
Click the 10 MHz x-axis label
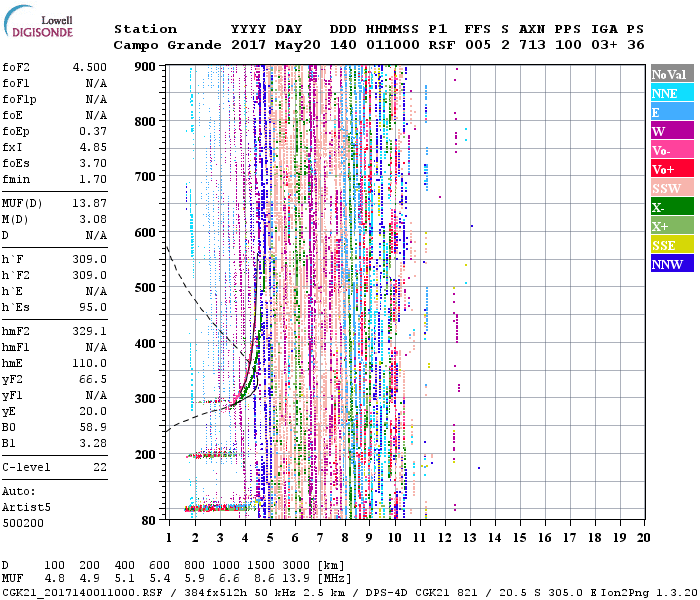(395, 538)
